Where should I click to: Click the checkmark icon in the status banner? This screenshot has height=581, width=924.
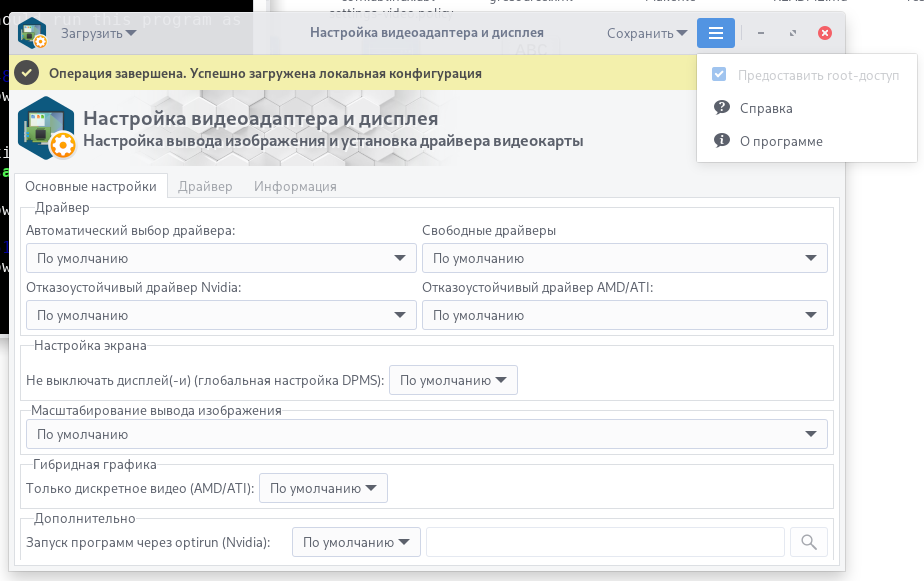click(27, 73)
